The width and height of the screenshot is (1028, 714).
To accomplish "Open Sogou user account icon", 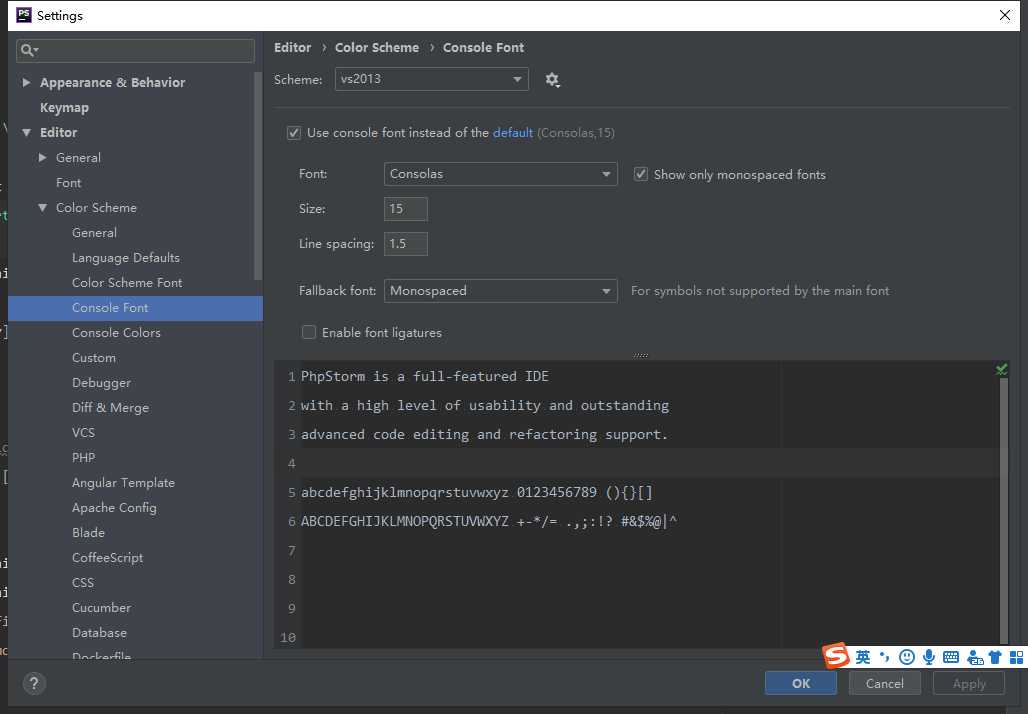I will point(975,657).
